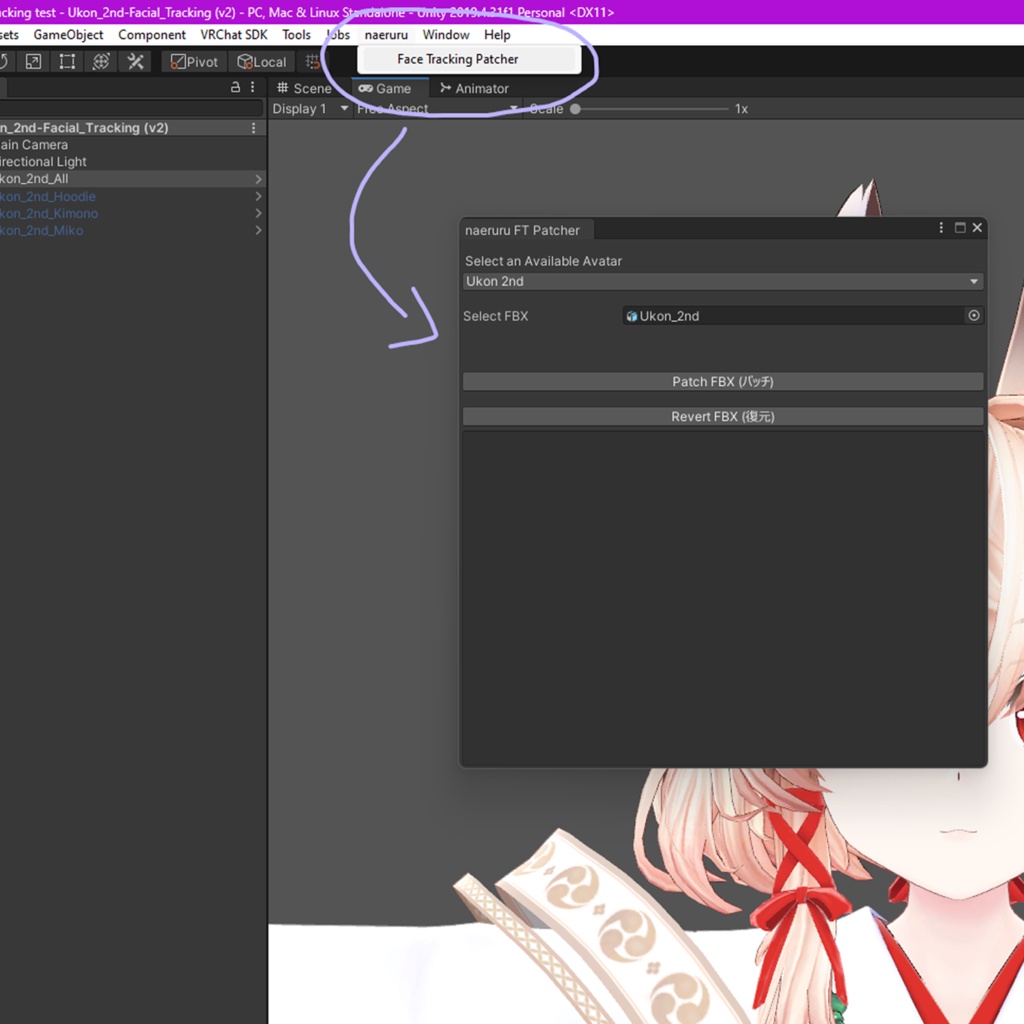Open the FBX object picker for Ukon_2nd
The width and height of the screenshot is (1024, 1024).
click(x=974, y=315)
